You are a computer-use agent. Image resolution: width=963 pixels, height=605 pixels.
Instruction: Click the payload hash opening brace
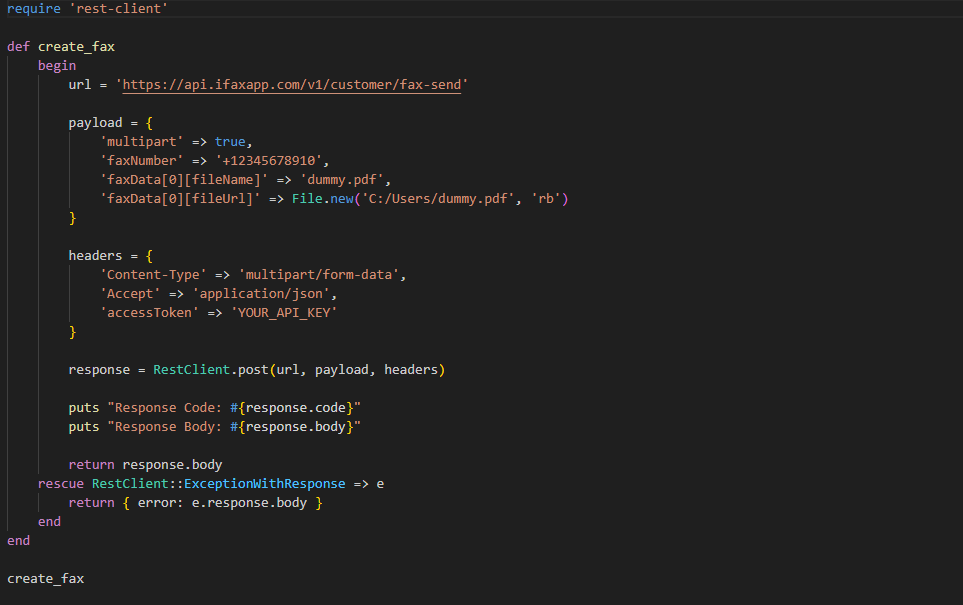pos(147,122)
